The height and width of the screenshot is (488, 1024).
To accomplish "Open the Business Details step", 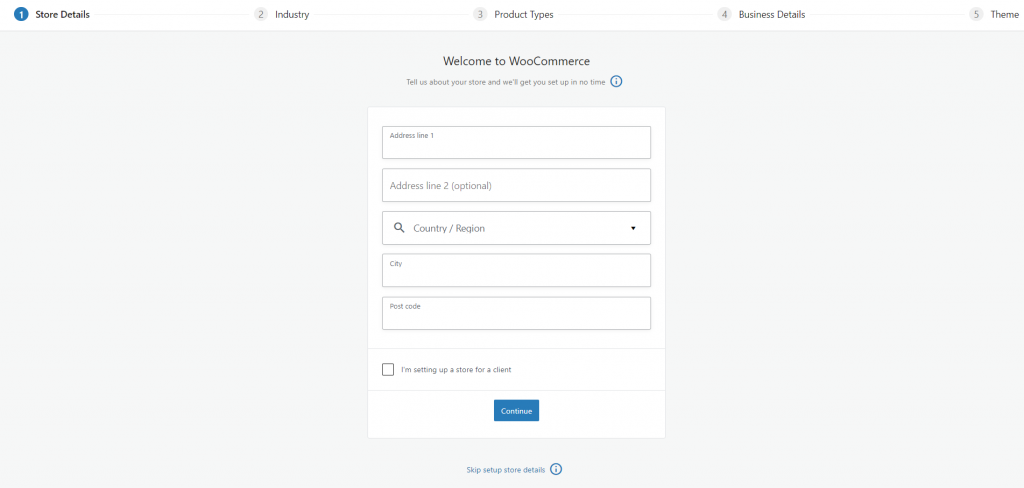I will (x=771, y=15).
